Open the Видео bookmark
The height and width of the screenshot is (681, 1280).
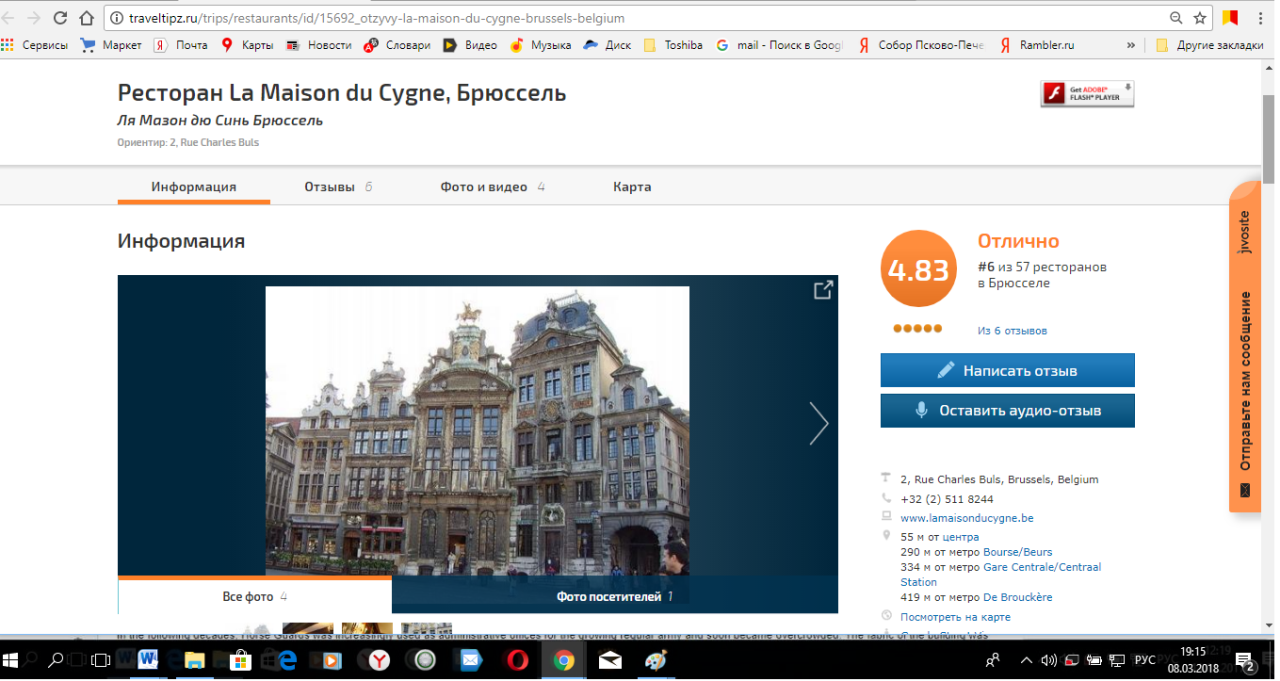pos(470,45)
